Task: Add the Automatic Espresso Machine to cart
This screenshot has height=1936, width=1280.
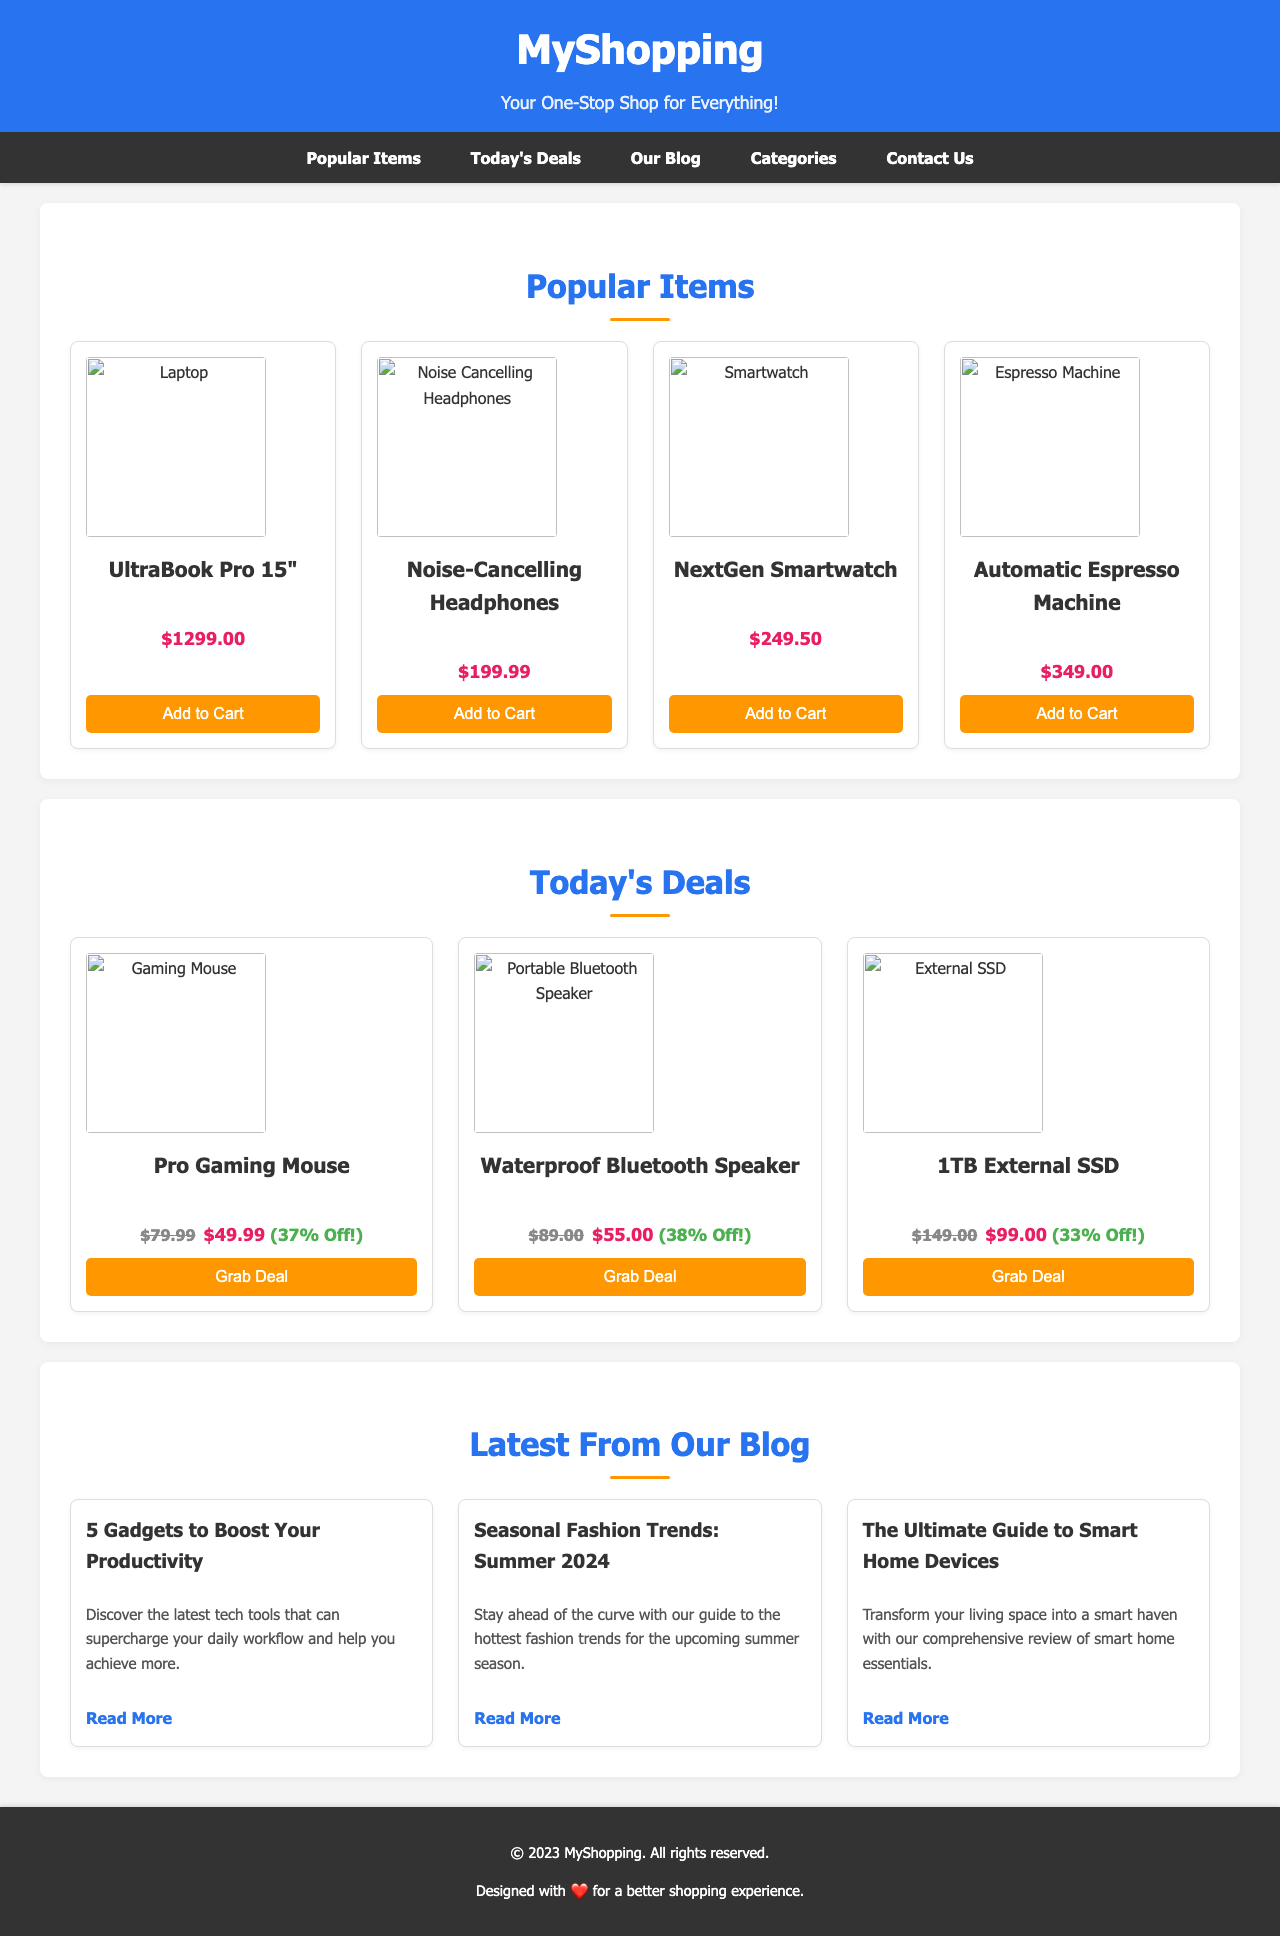Action: 1076,713
